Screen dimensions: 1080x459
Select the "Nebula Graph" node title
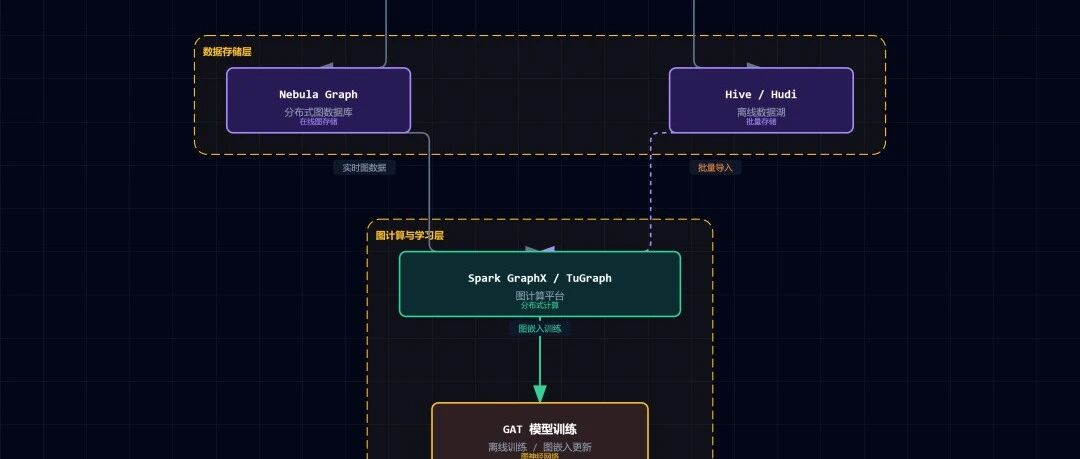click(x=318, y=94)
